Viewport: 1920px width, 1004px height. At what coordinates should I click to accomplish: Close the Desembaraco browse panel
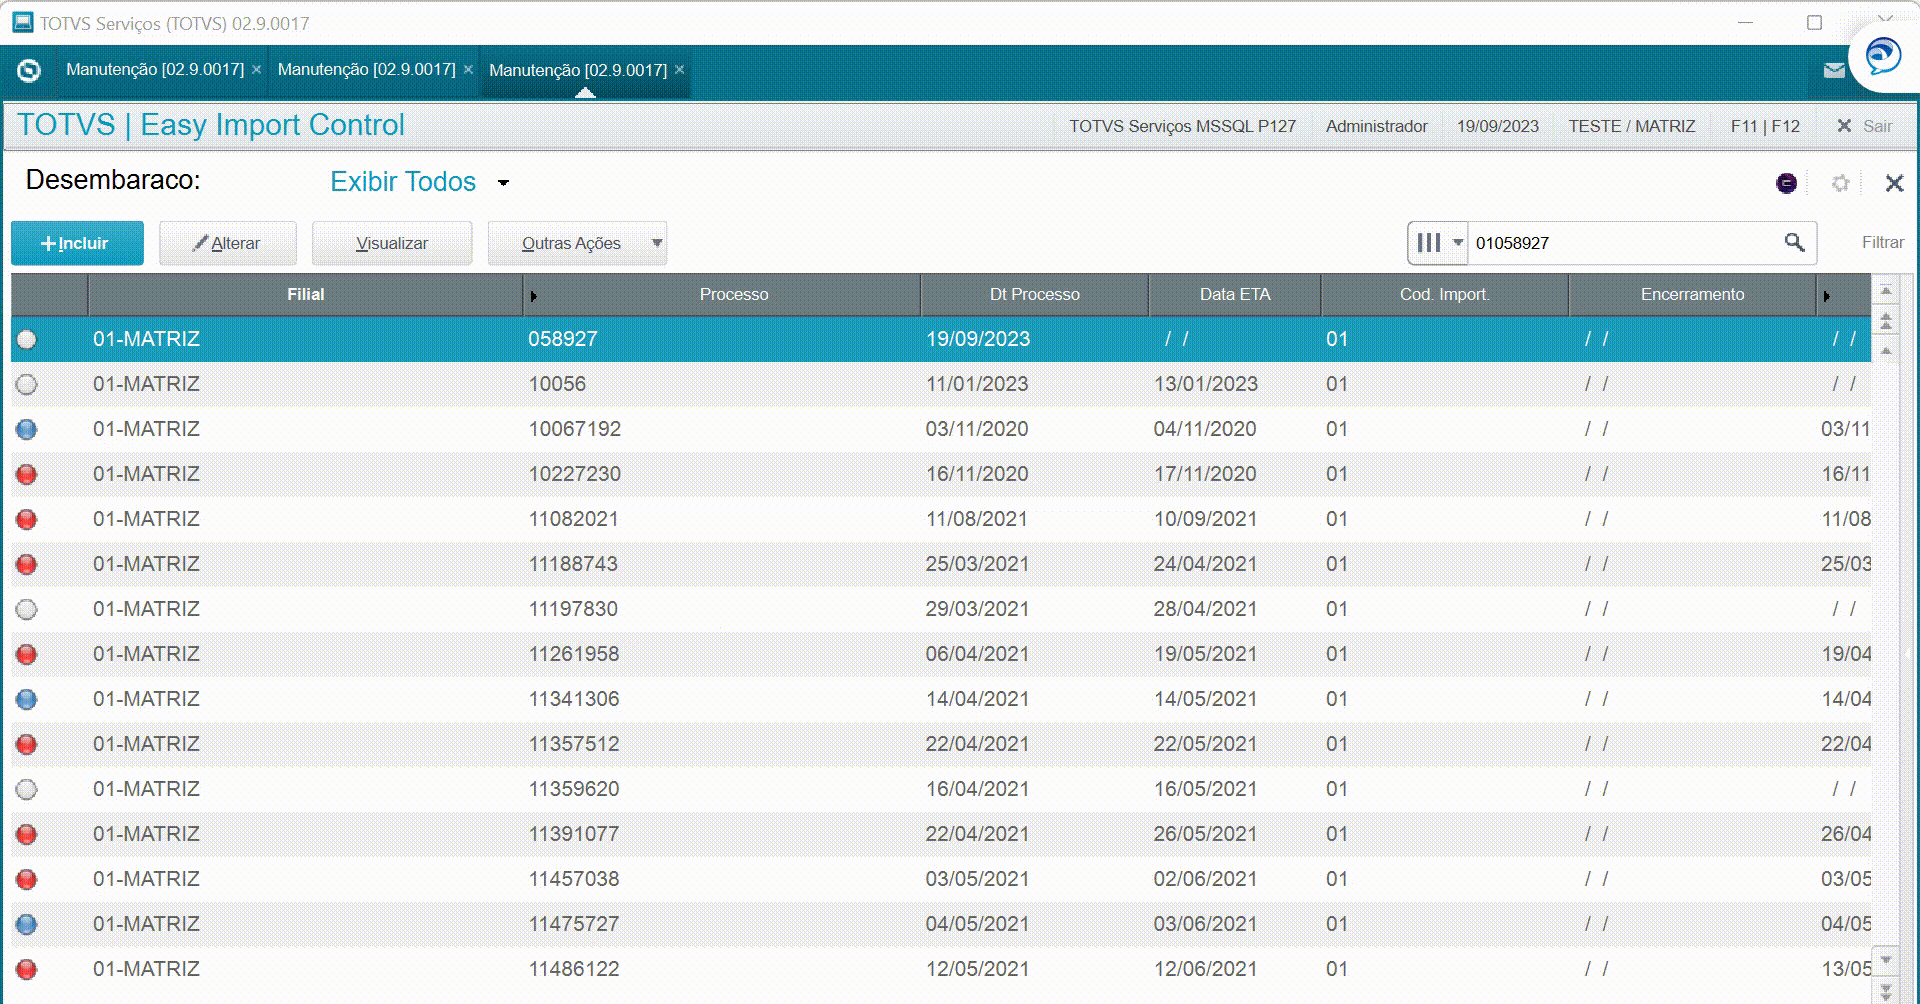1894,183
